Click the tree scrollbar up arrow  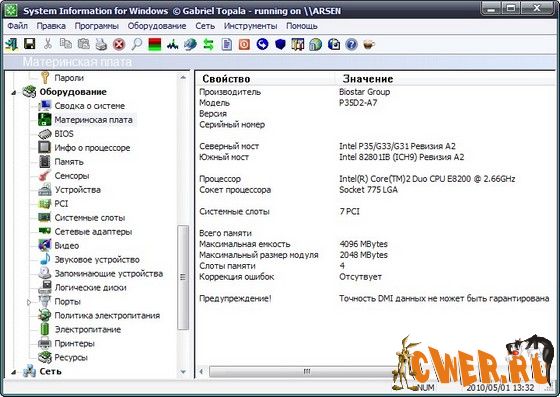pos(183,78)
